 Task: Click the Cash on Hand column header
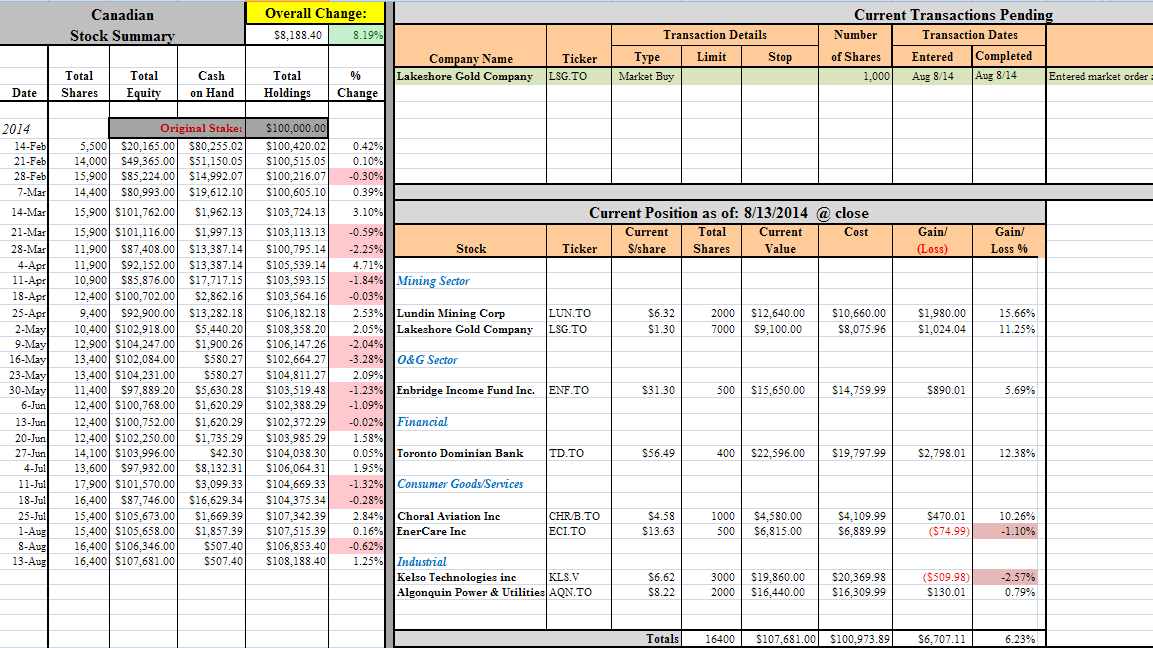(211, 84)
